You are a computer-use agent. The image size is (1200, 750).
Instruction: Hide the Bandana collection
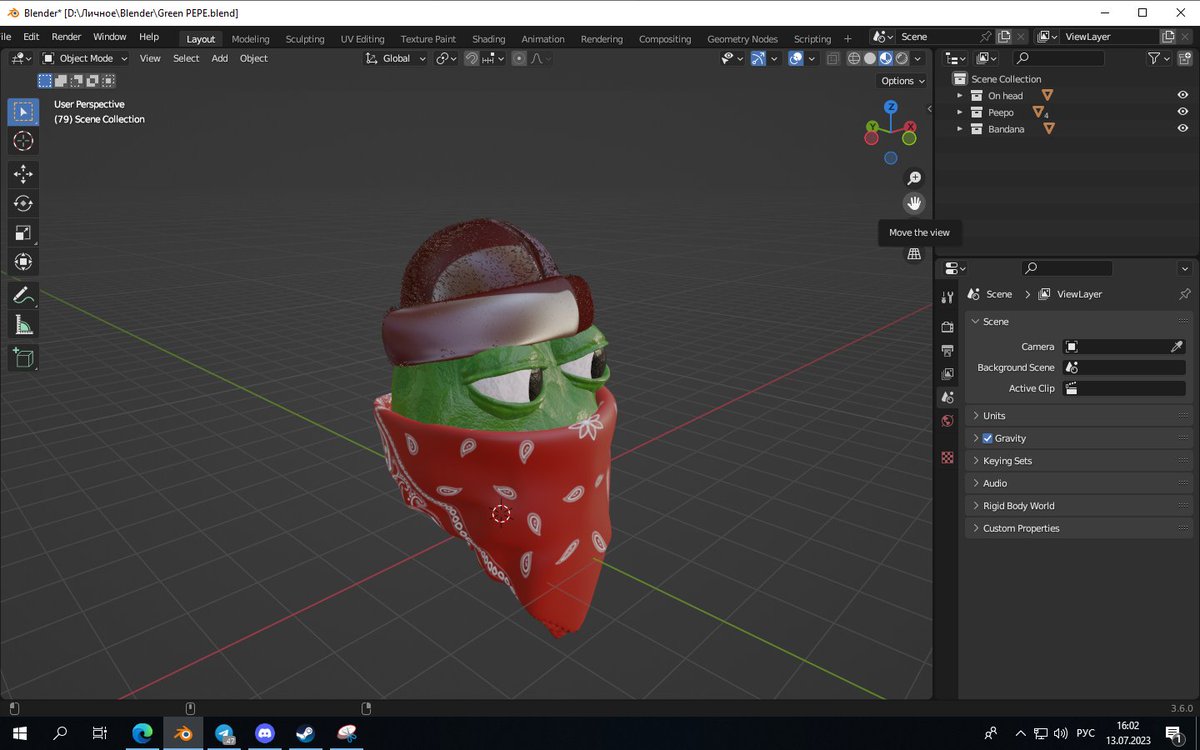tap(1182, 129)
